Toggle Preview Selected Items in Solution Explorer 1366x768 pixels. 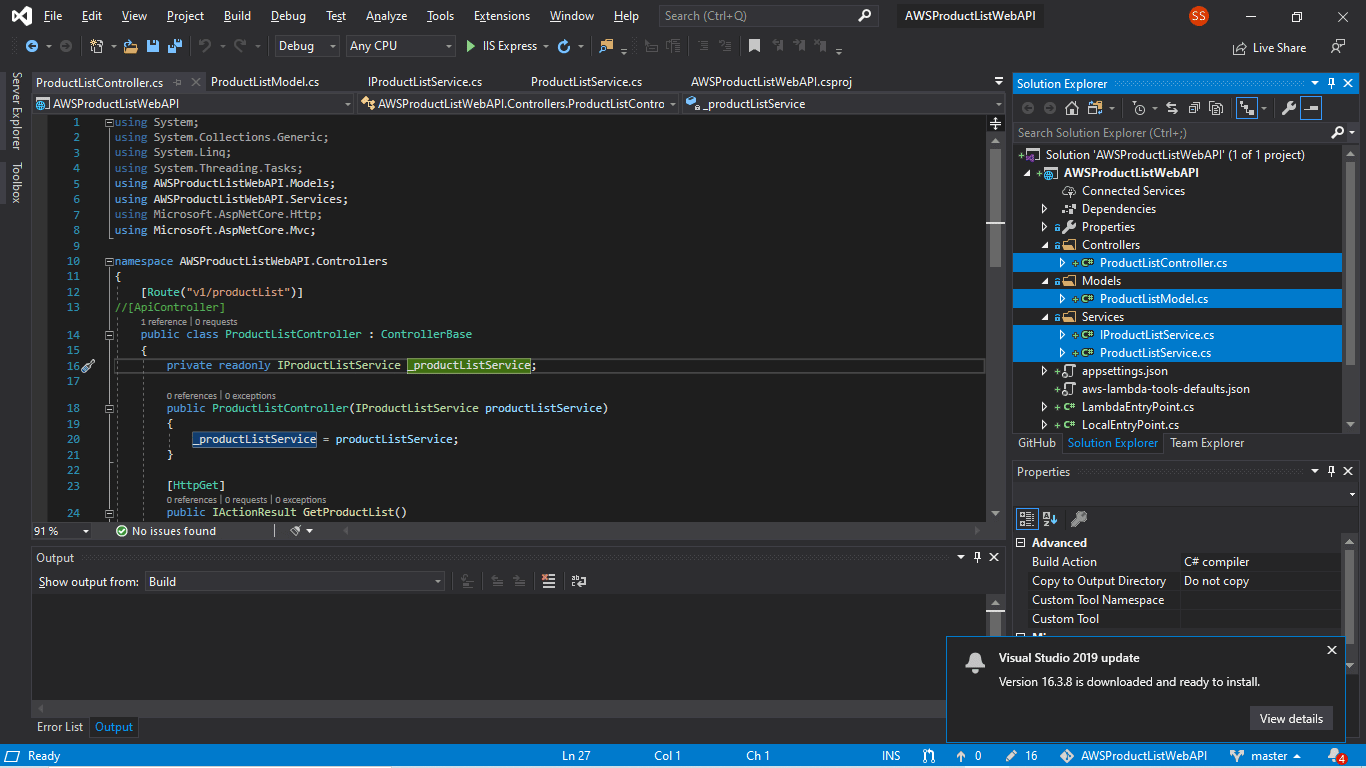1310,107
